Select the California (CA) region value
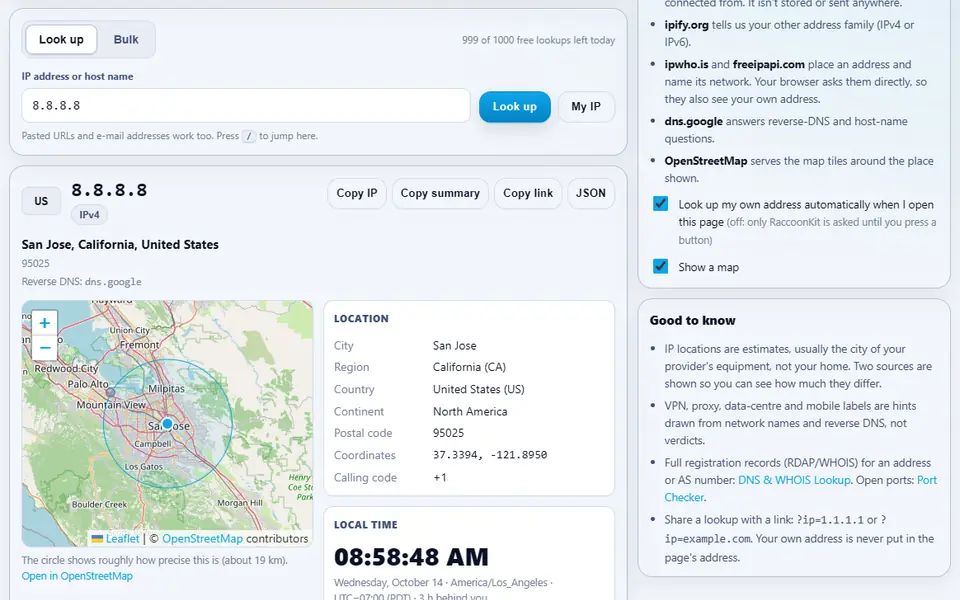The height and width of the screenshot is (600, 960). point(469,367)
